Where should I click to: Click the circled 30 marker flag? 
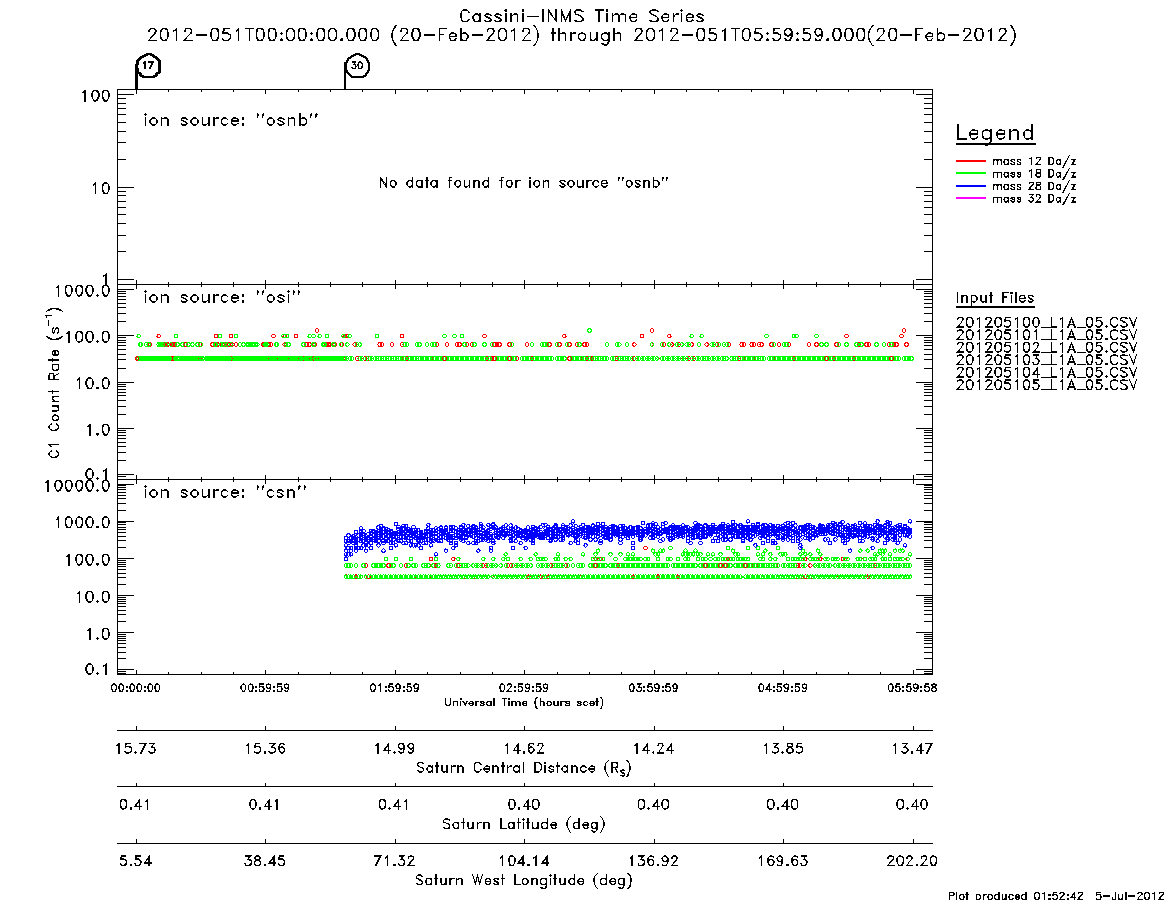[357, 65]
